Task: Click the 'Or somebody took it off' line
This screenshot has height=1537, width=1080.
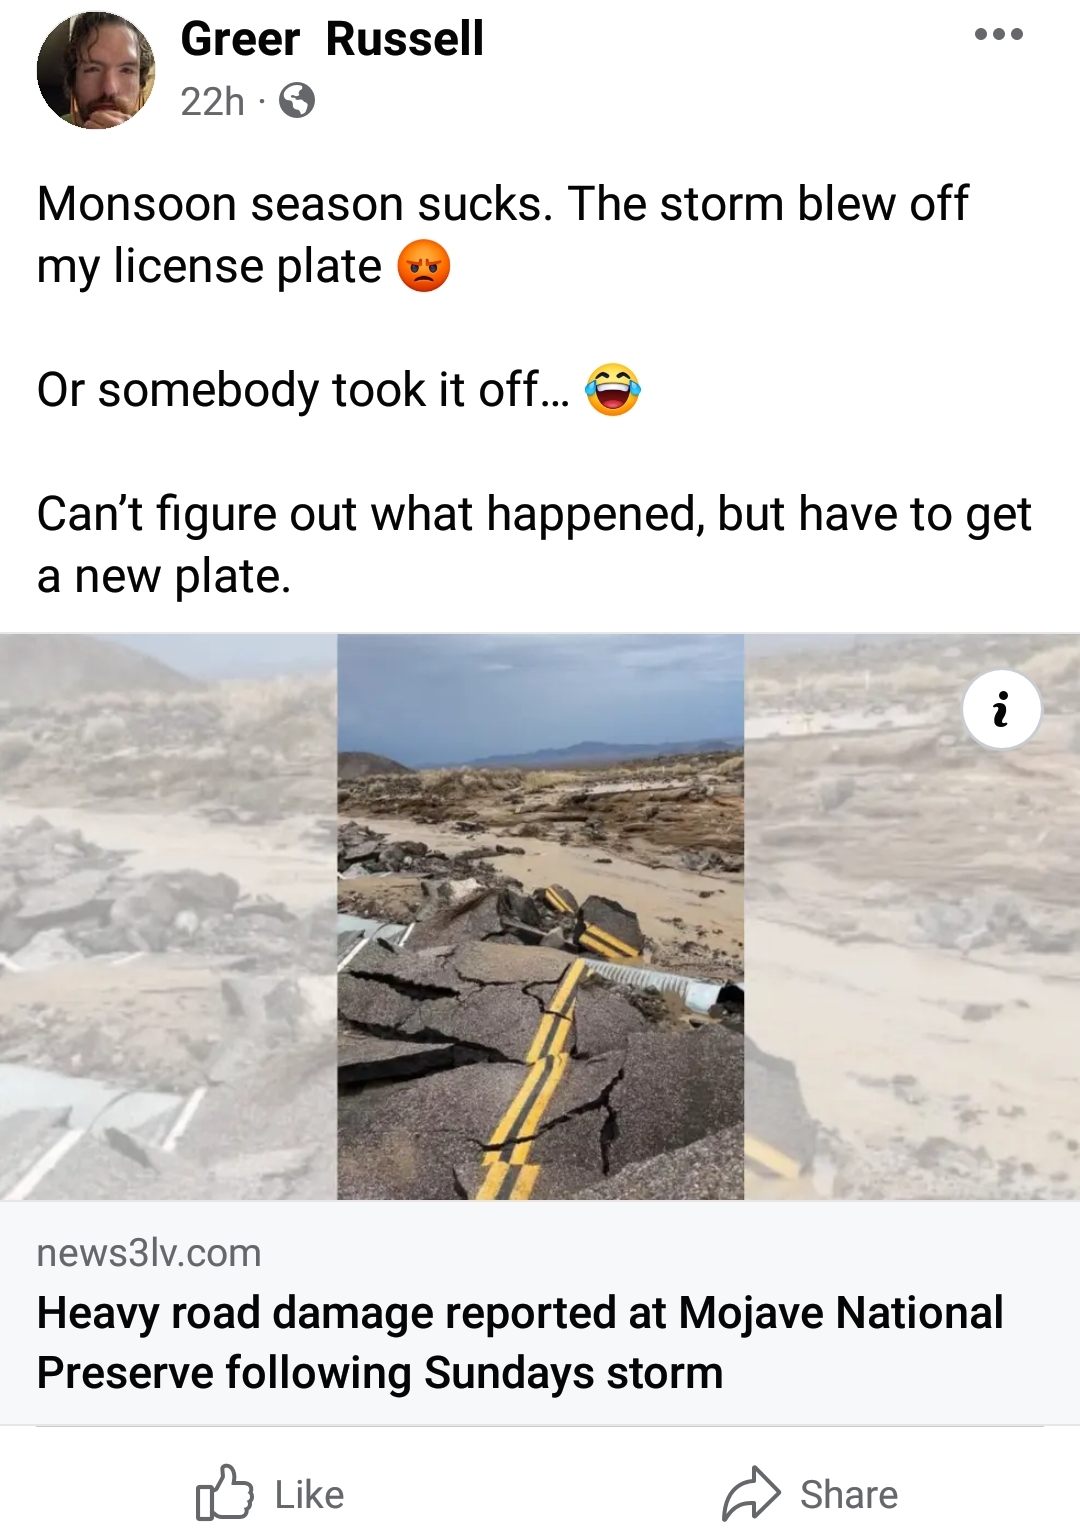Action: pos(303,390)
